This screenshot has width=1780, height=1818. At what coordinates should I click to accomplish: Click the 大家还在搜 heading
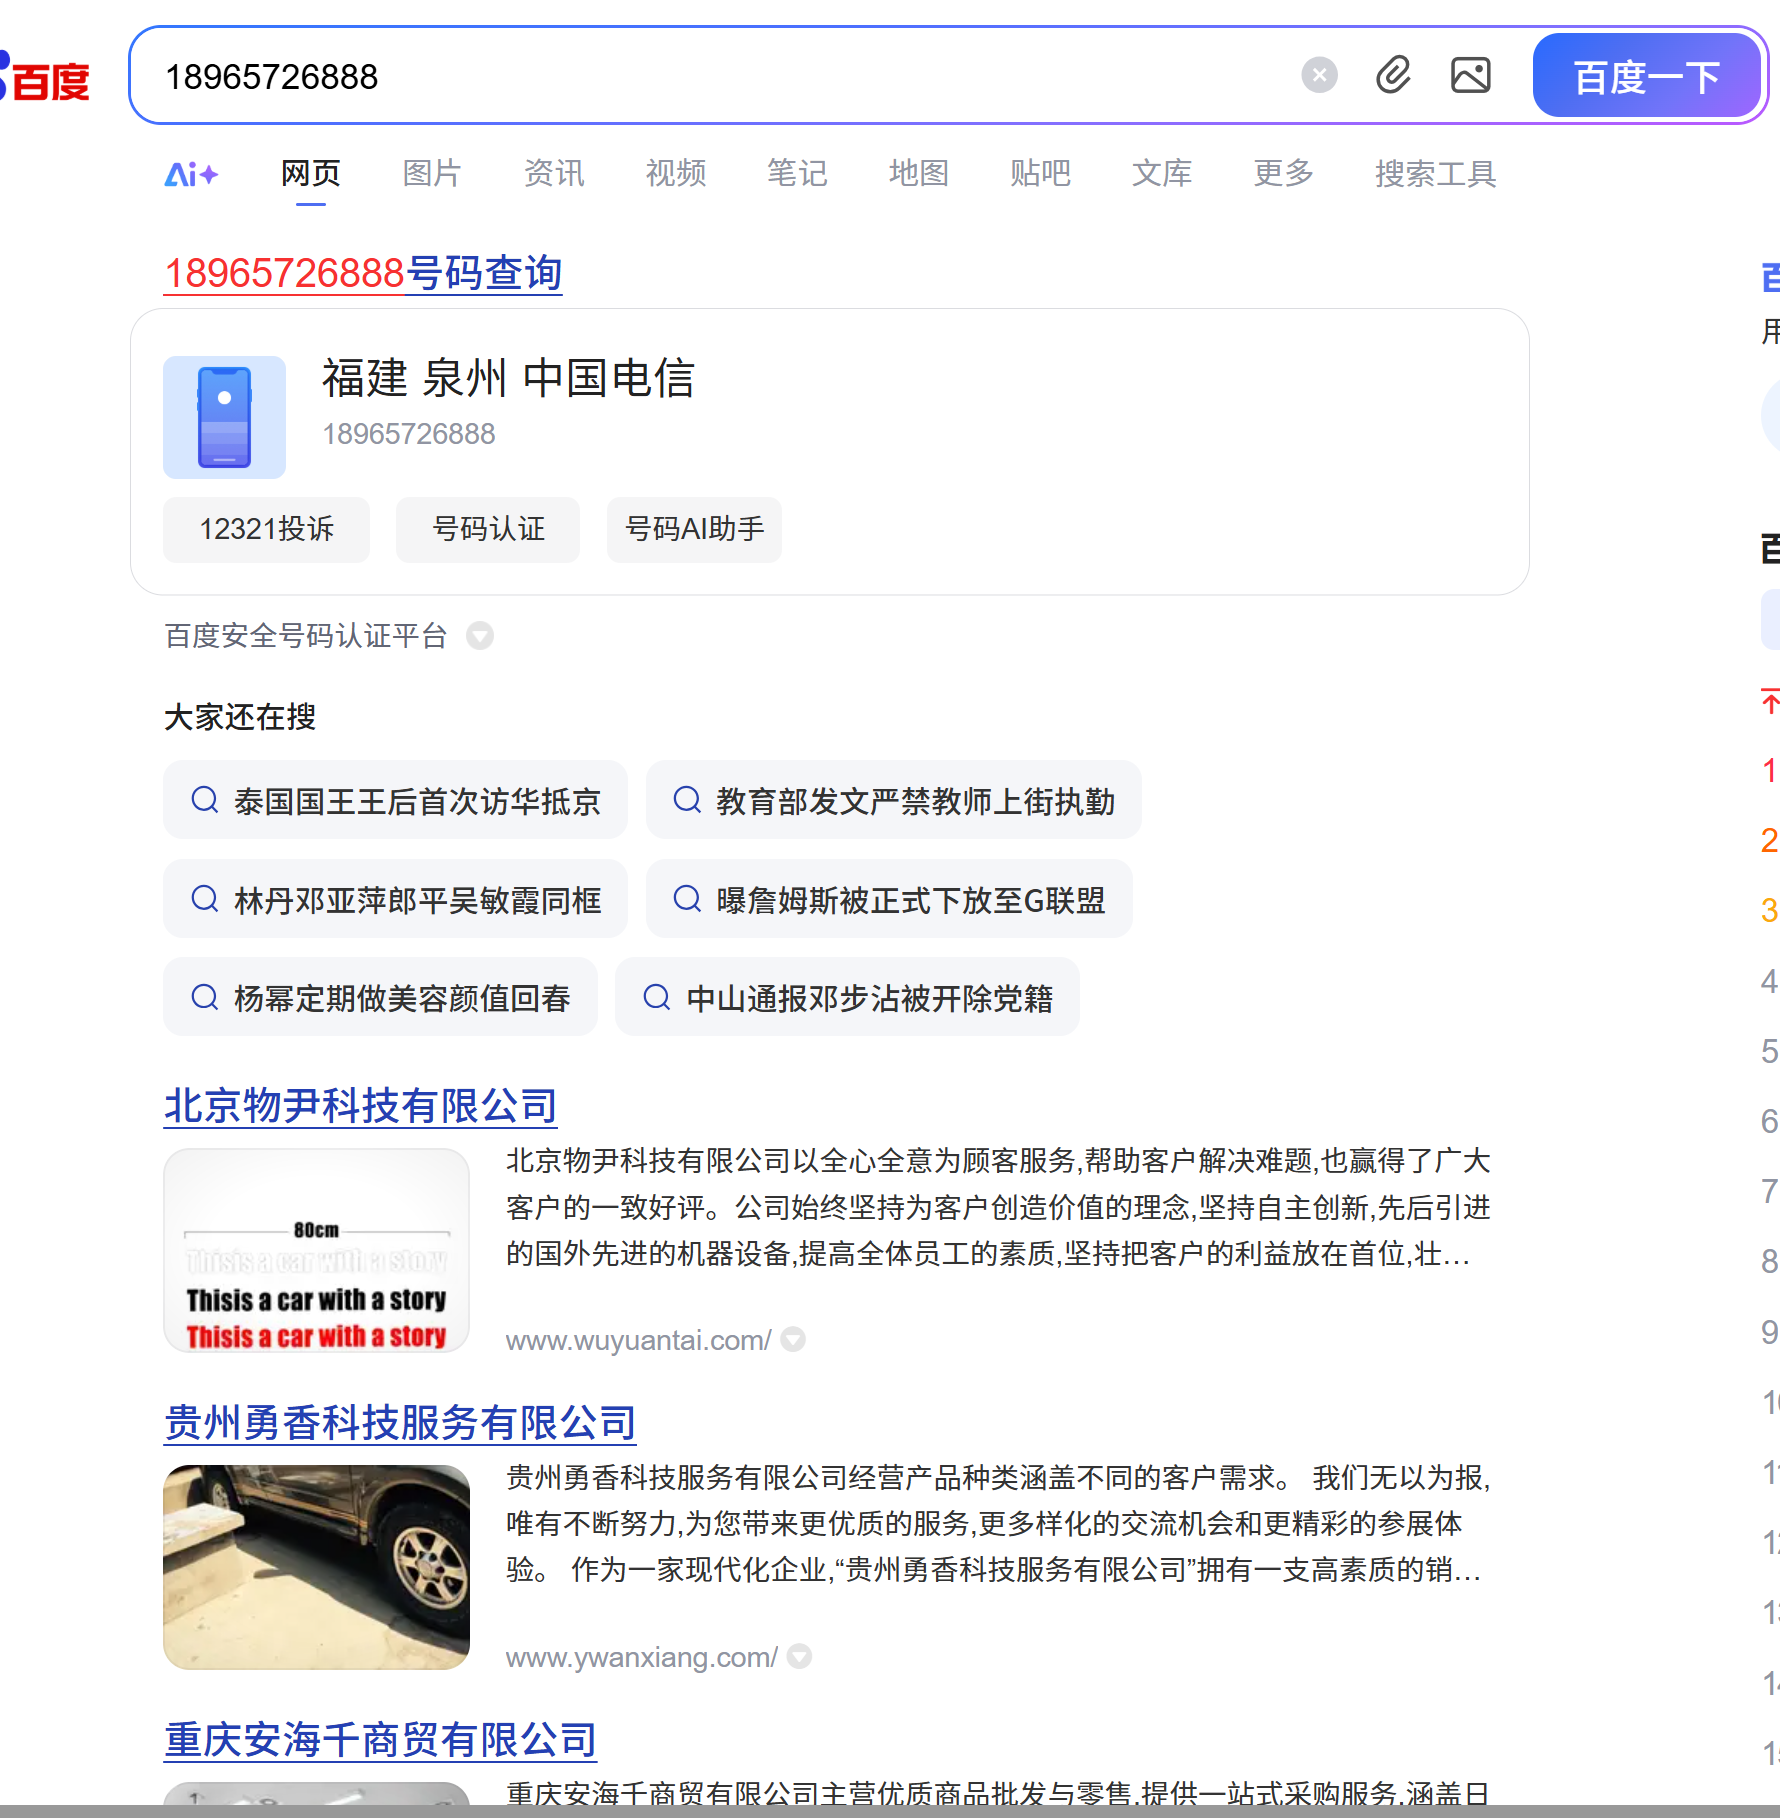[x=240, y=716]
